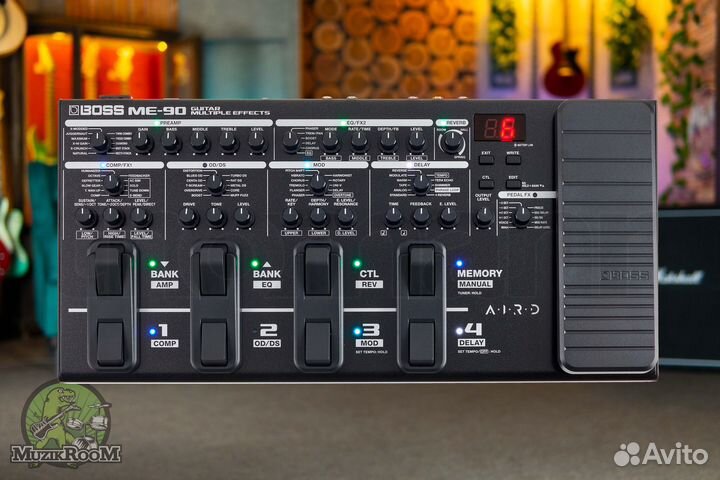The height and width of the screenshot is (480, 720).
Task: Step on the CTL / REV footswitch
Action: [318, 270]
